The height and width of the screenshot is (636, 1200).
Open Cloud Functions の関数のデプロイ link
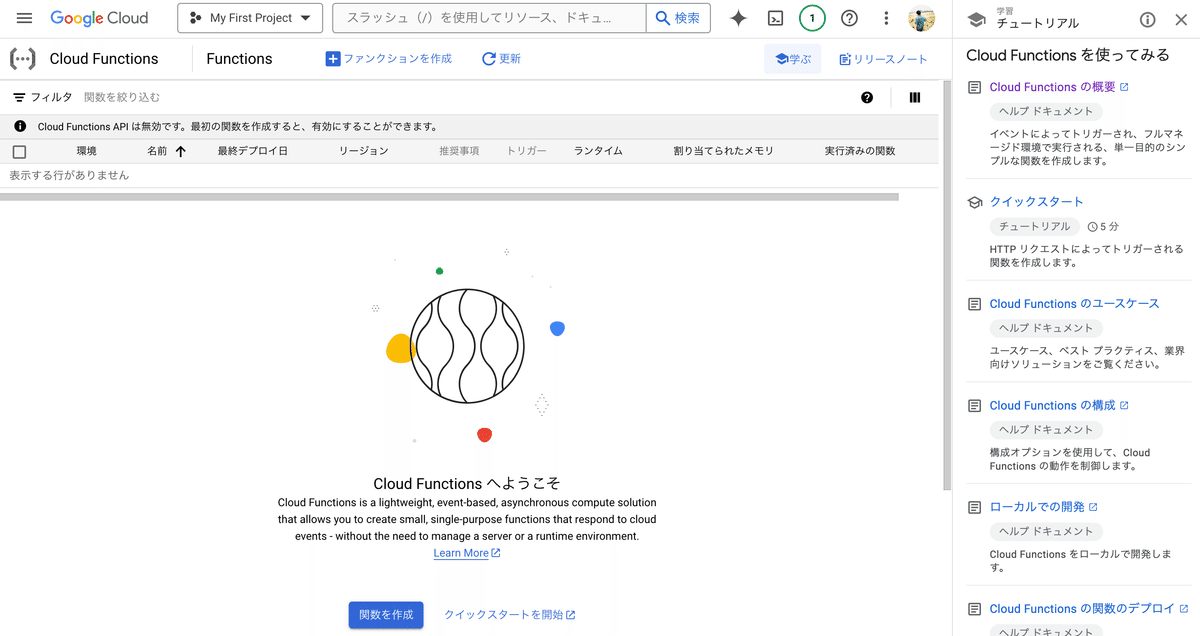pyautogui.click(x=1089, y=608)
